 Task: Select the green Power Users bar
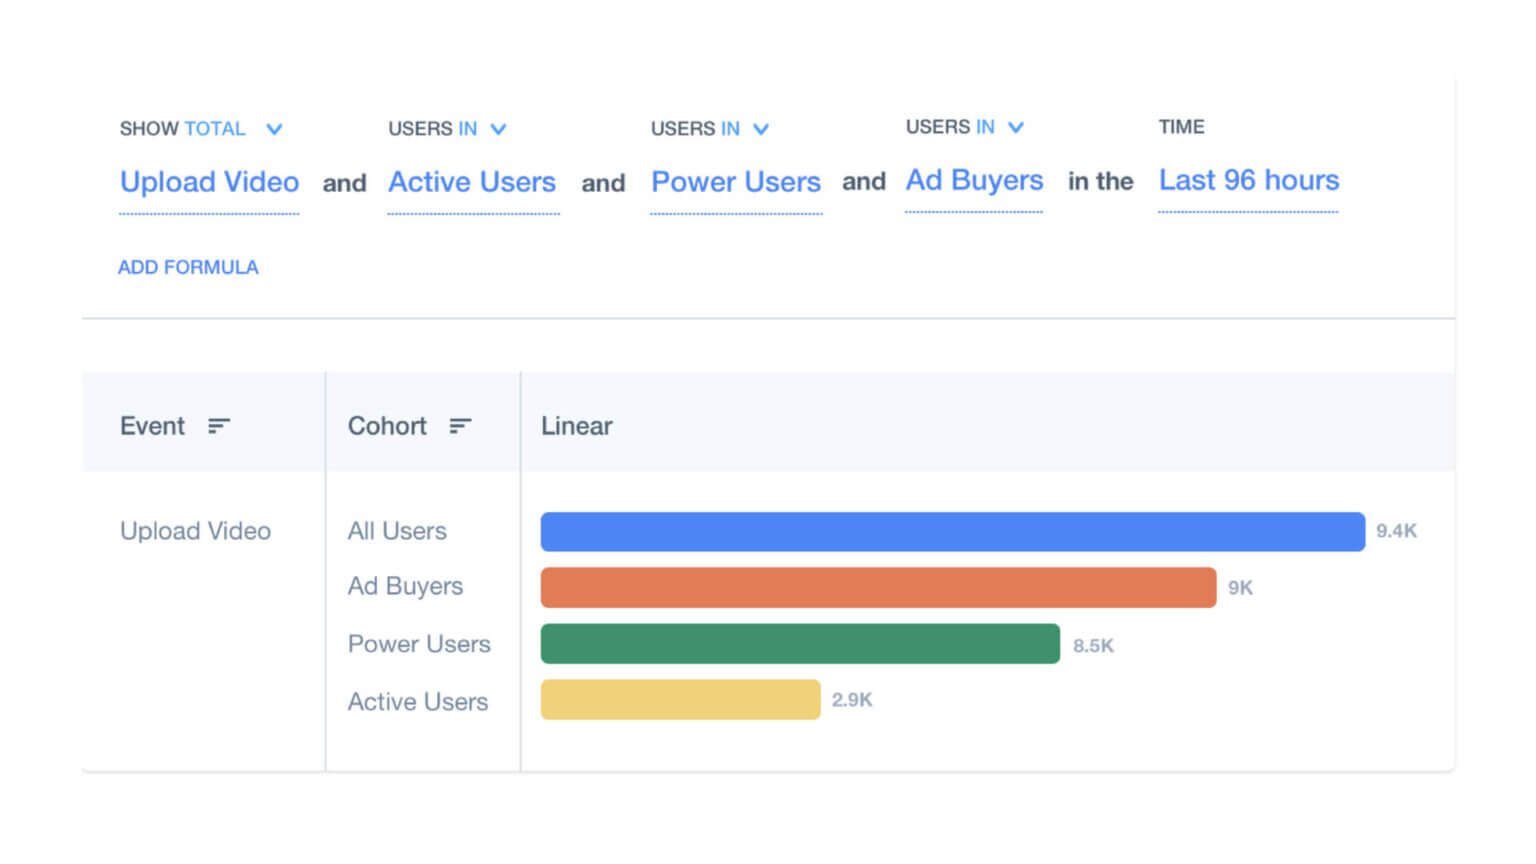tap(800, 643)
